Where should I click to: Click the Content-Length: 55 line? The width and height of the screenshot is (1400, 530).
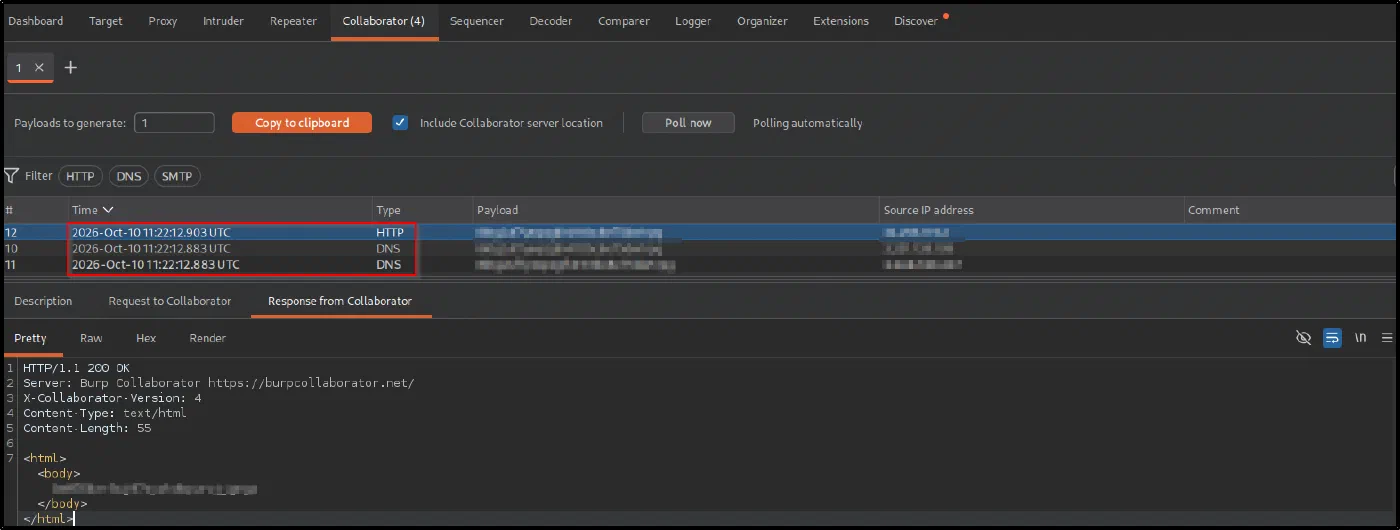[x=87, y=428]
